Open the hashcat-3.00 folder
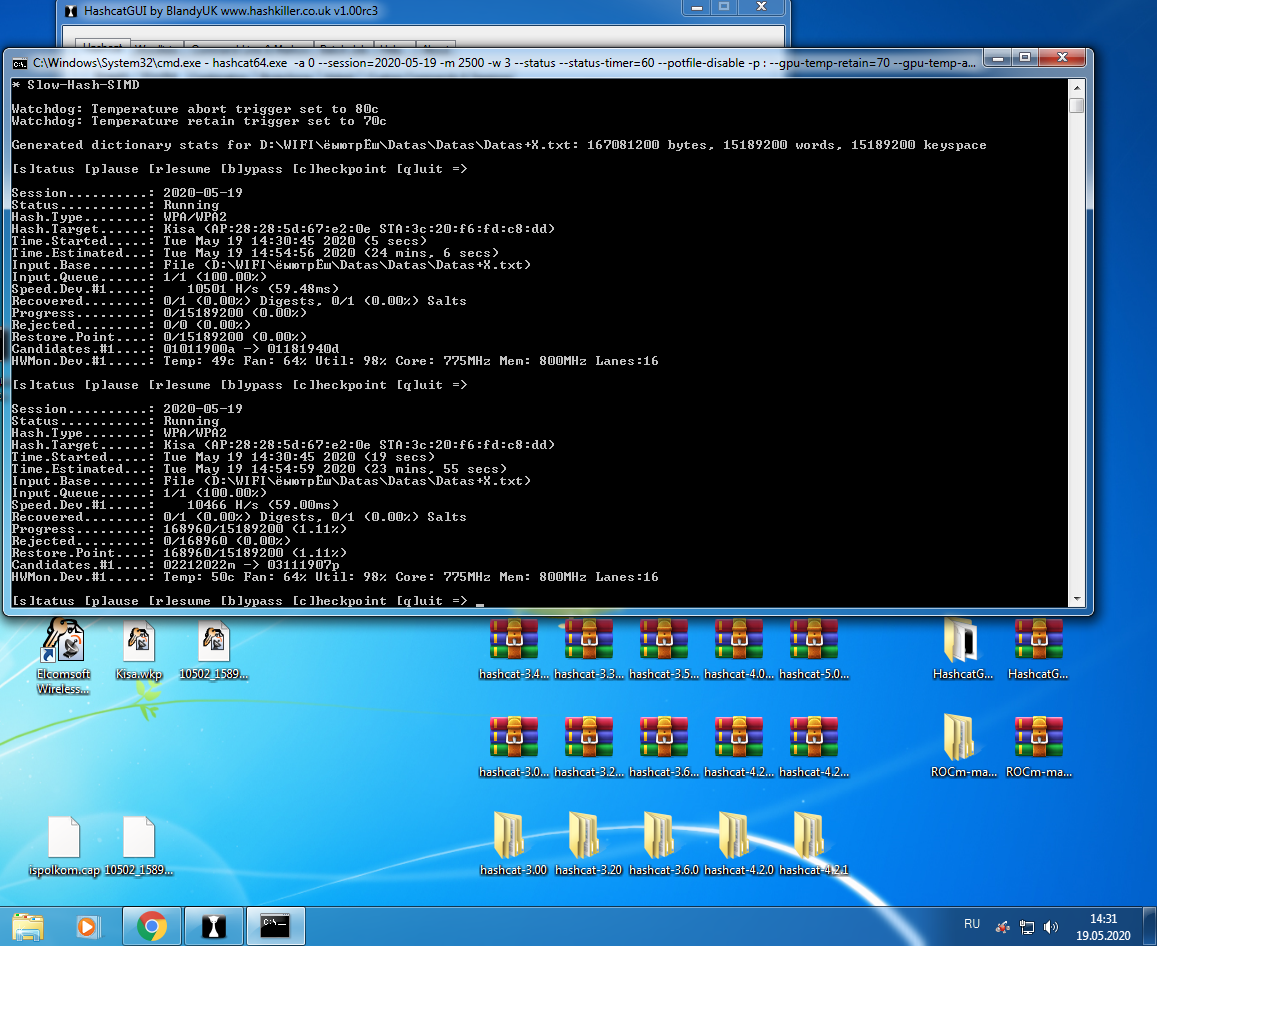Image resolution: width=1280 pixels, height=1024 pixels. pos(509,836)
